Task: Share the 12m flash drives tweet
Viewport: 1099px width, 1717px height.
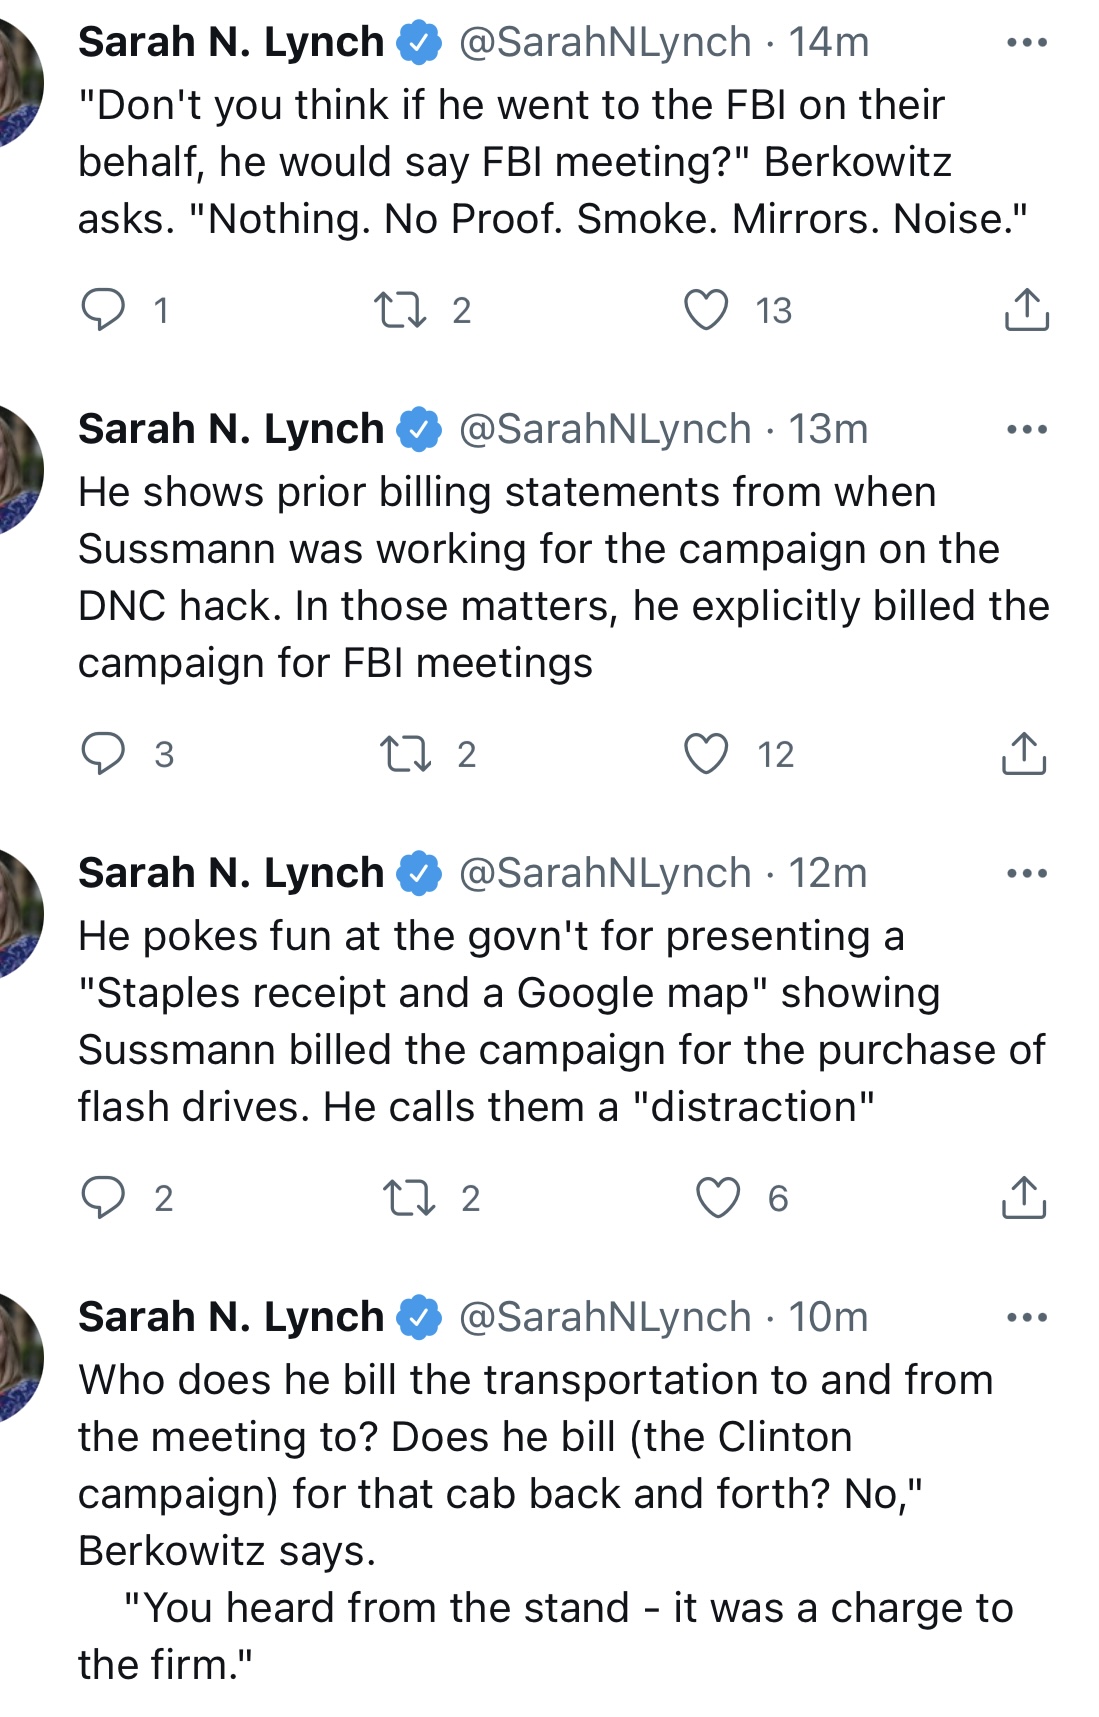Action: 1024,1198
